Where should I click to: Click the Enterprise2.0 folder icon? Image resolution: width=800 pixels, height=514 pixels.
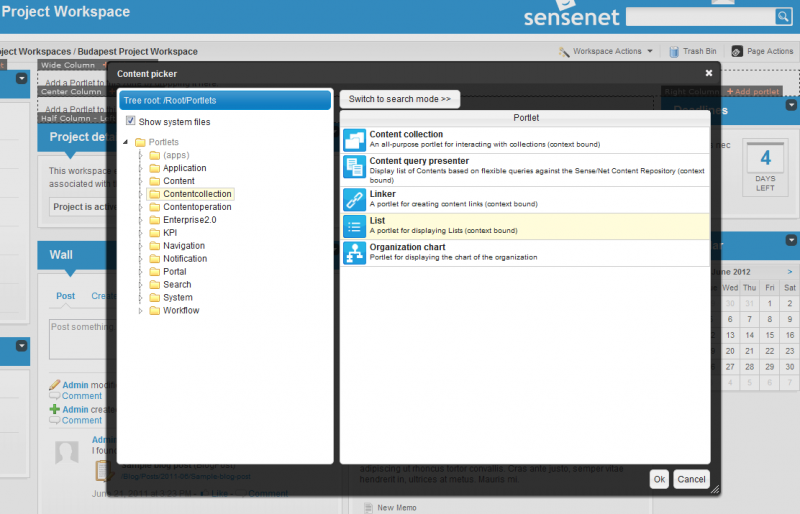click(x=155, y=220)
